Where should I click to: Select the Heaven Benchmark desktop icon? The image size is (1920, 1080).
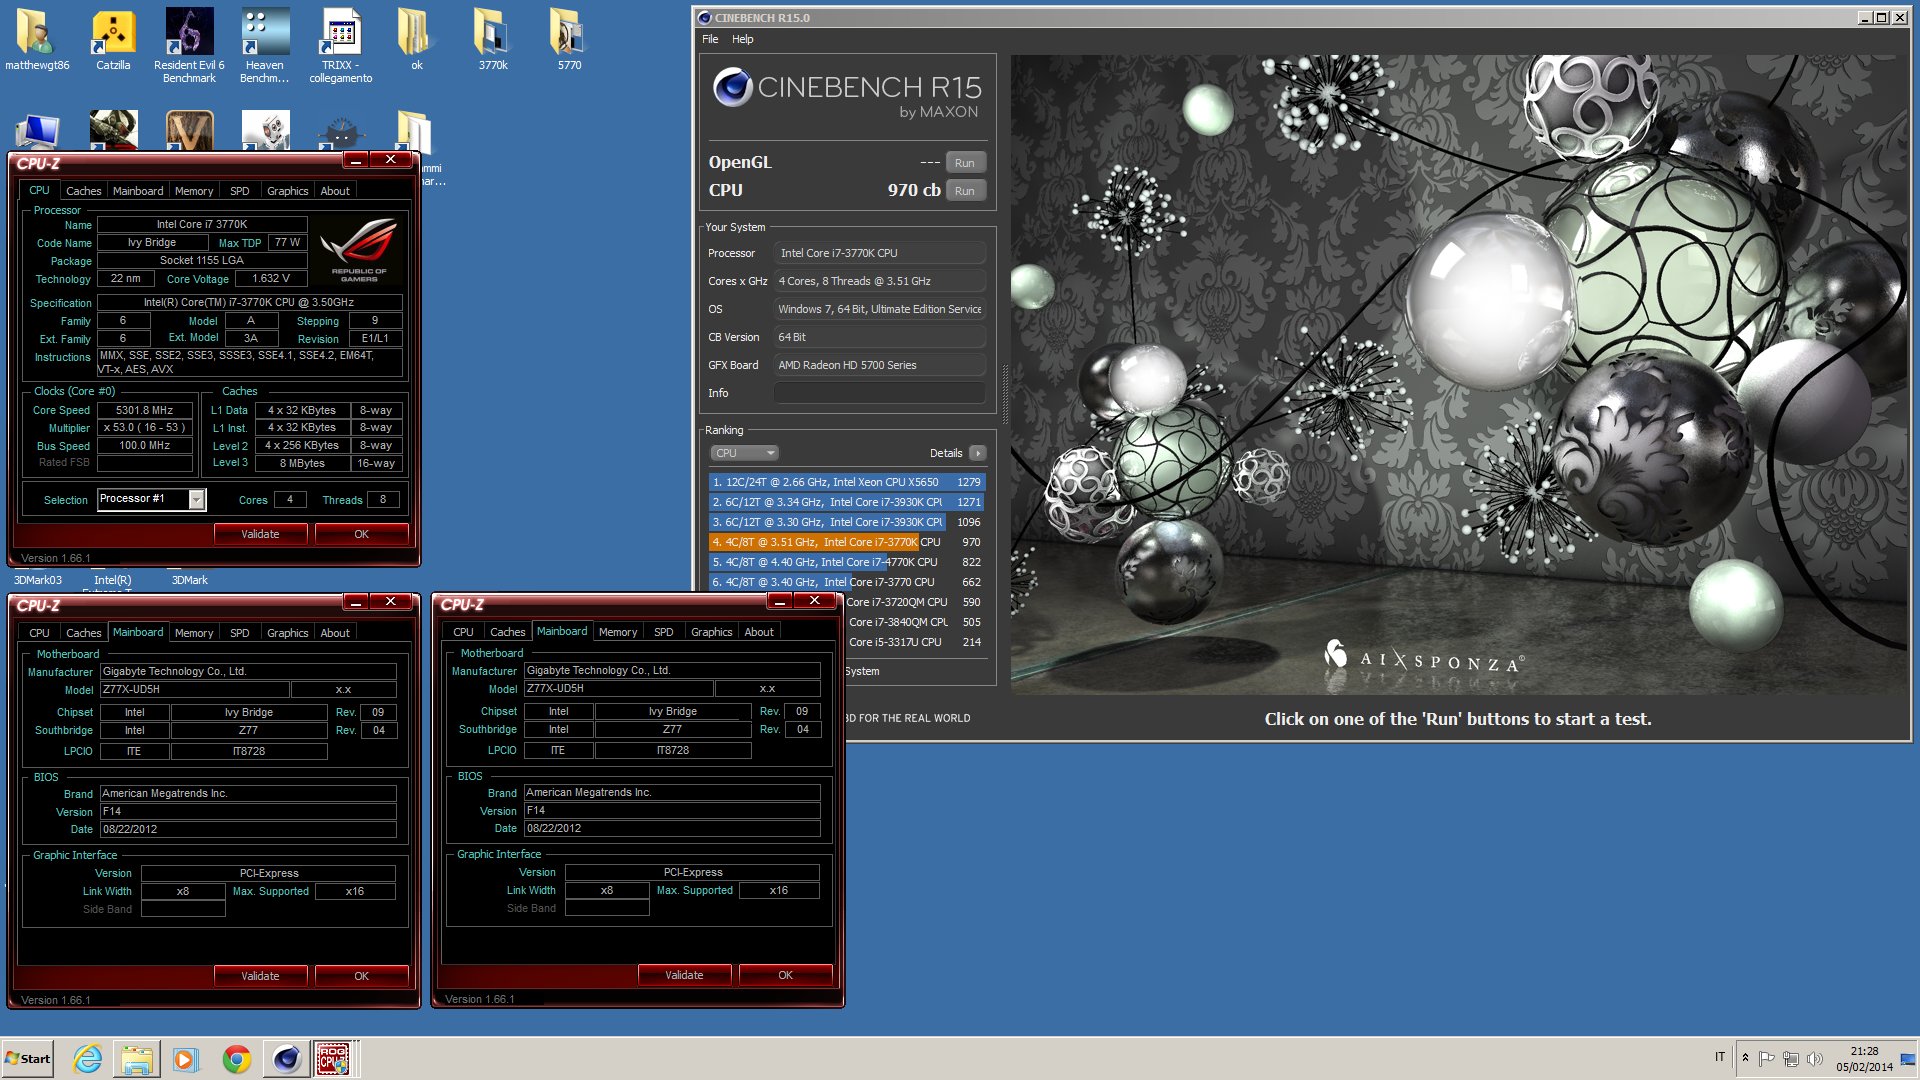click(x=265, y=45)
